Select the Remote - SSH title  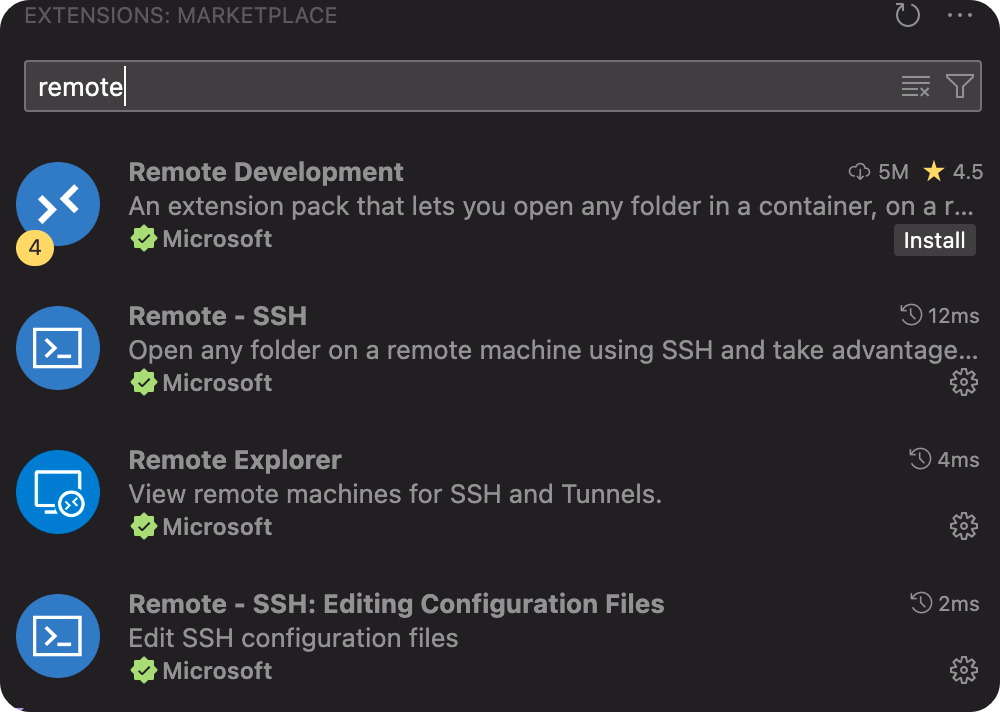click(217, 316)
